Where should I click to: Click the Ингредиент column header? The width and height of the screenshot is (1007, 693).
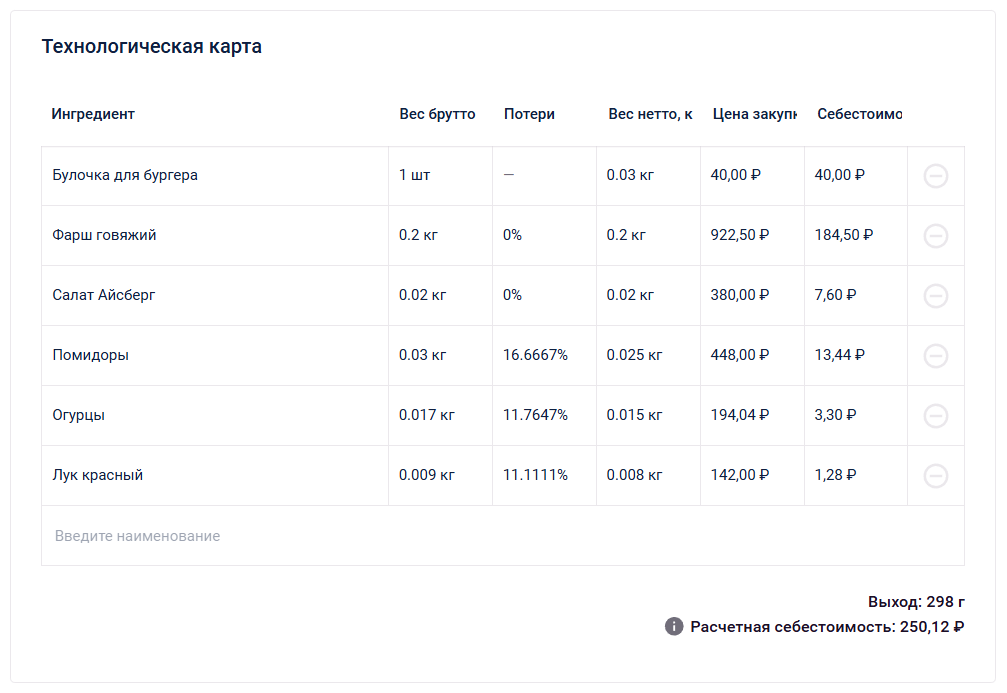[x=93, y=114]
